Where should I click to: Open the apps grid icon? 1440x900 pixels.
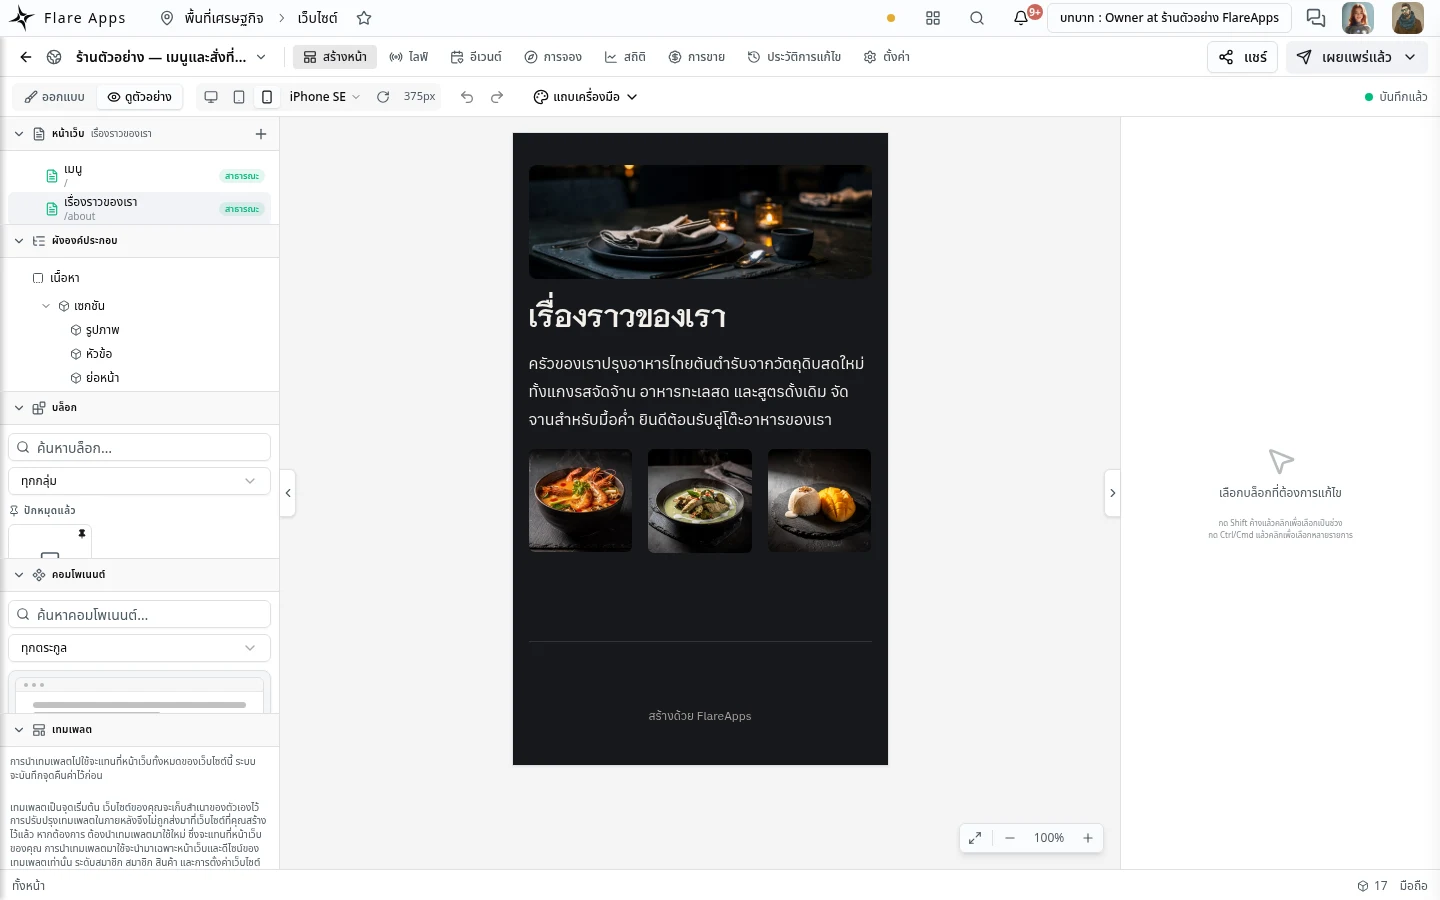tap(933, 18)
